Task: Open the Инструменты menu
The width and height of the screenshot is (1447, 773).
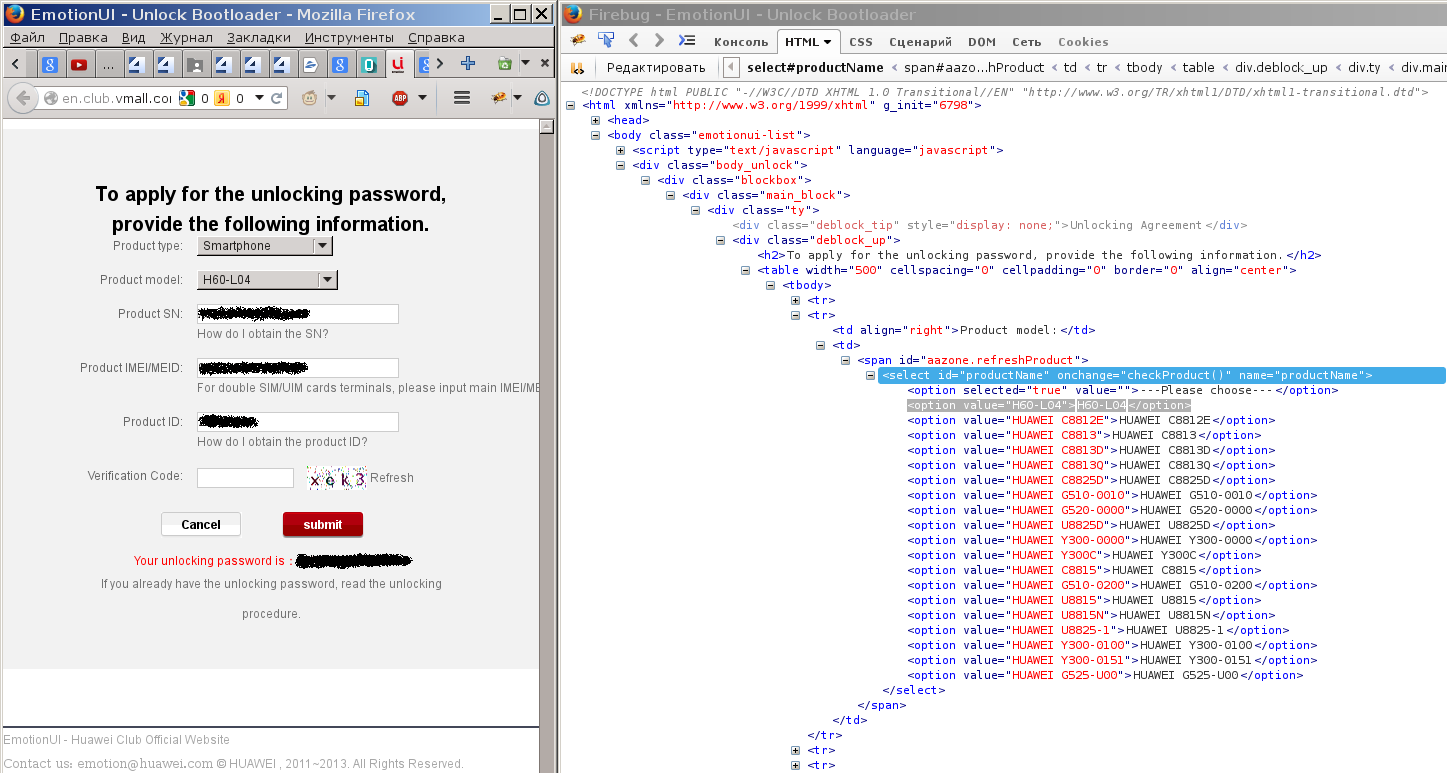Action: [349, 37]
